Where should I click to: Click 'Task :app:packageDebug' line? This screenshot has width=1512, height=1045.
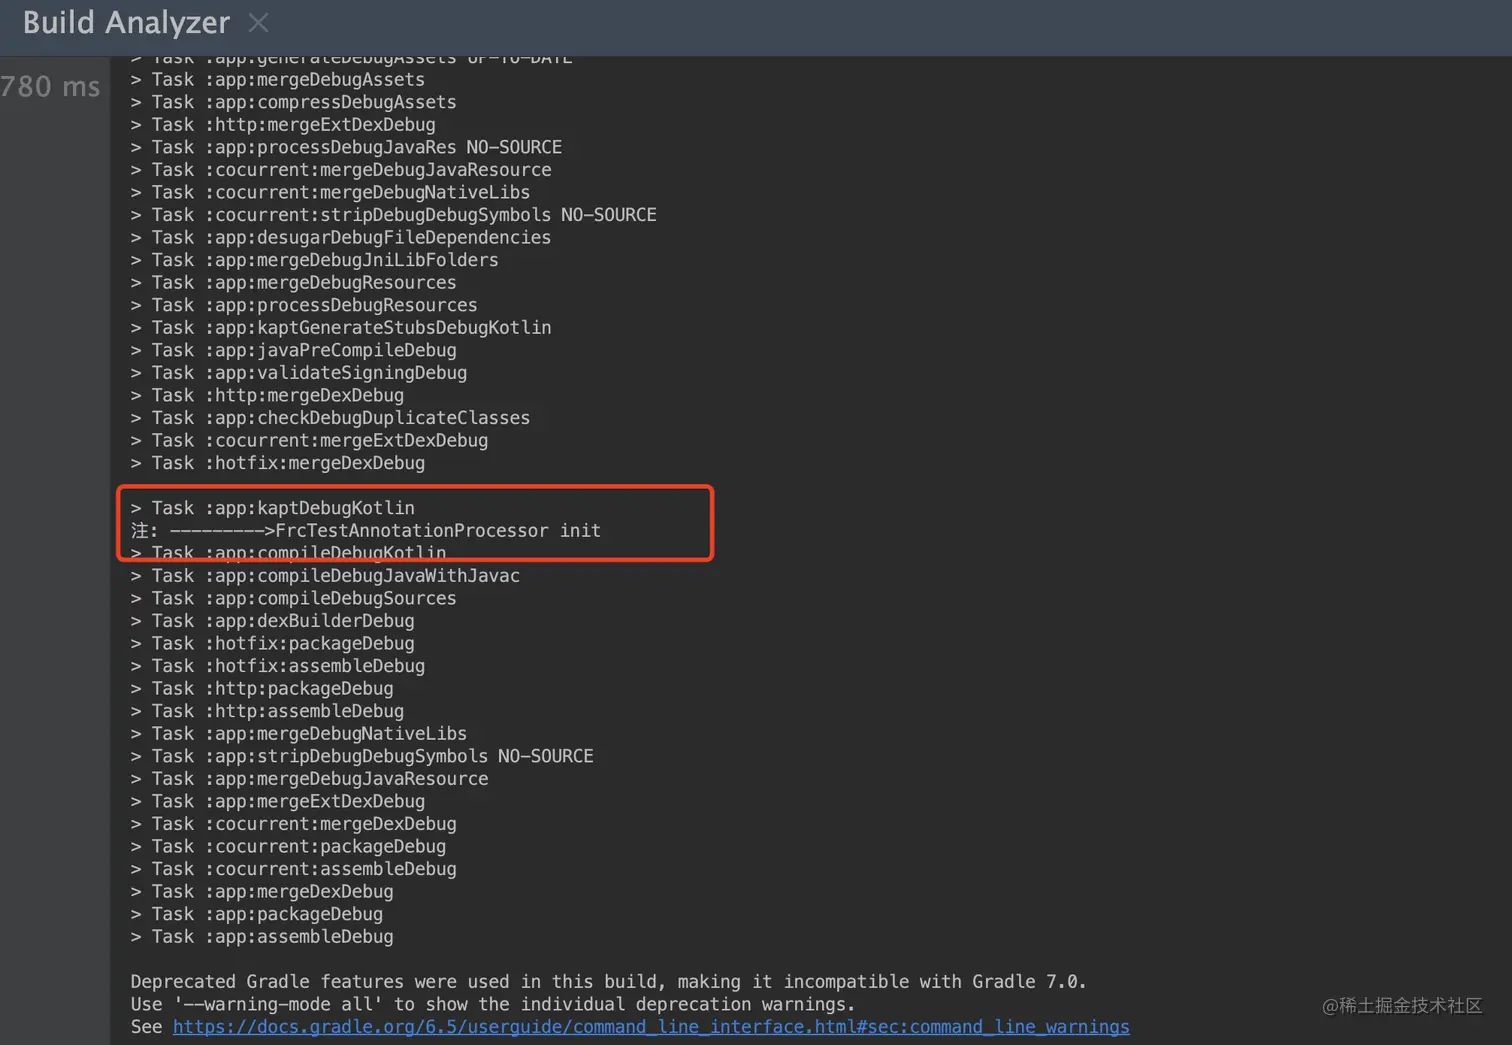point(256,915)
